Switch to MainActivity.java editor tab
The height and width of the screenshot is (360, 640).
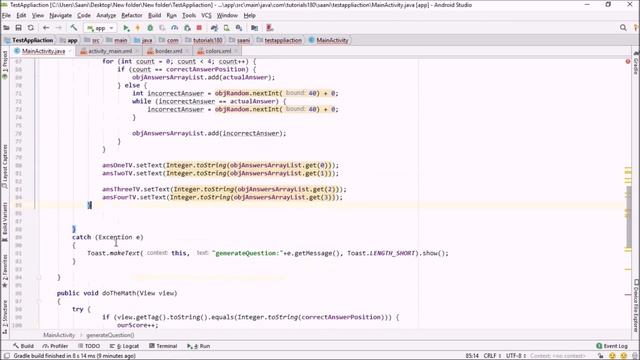point(43,51)
